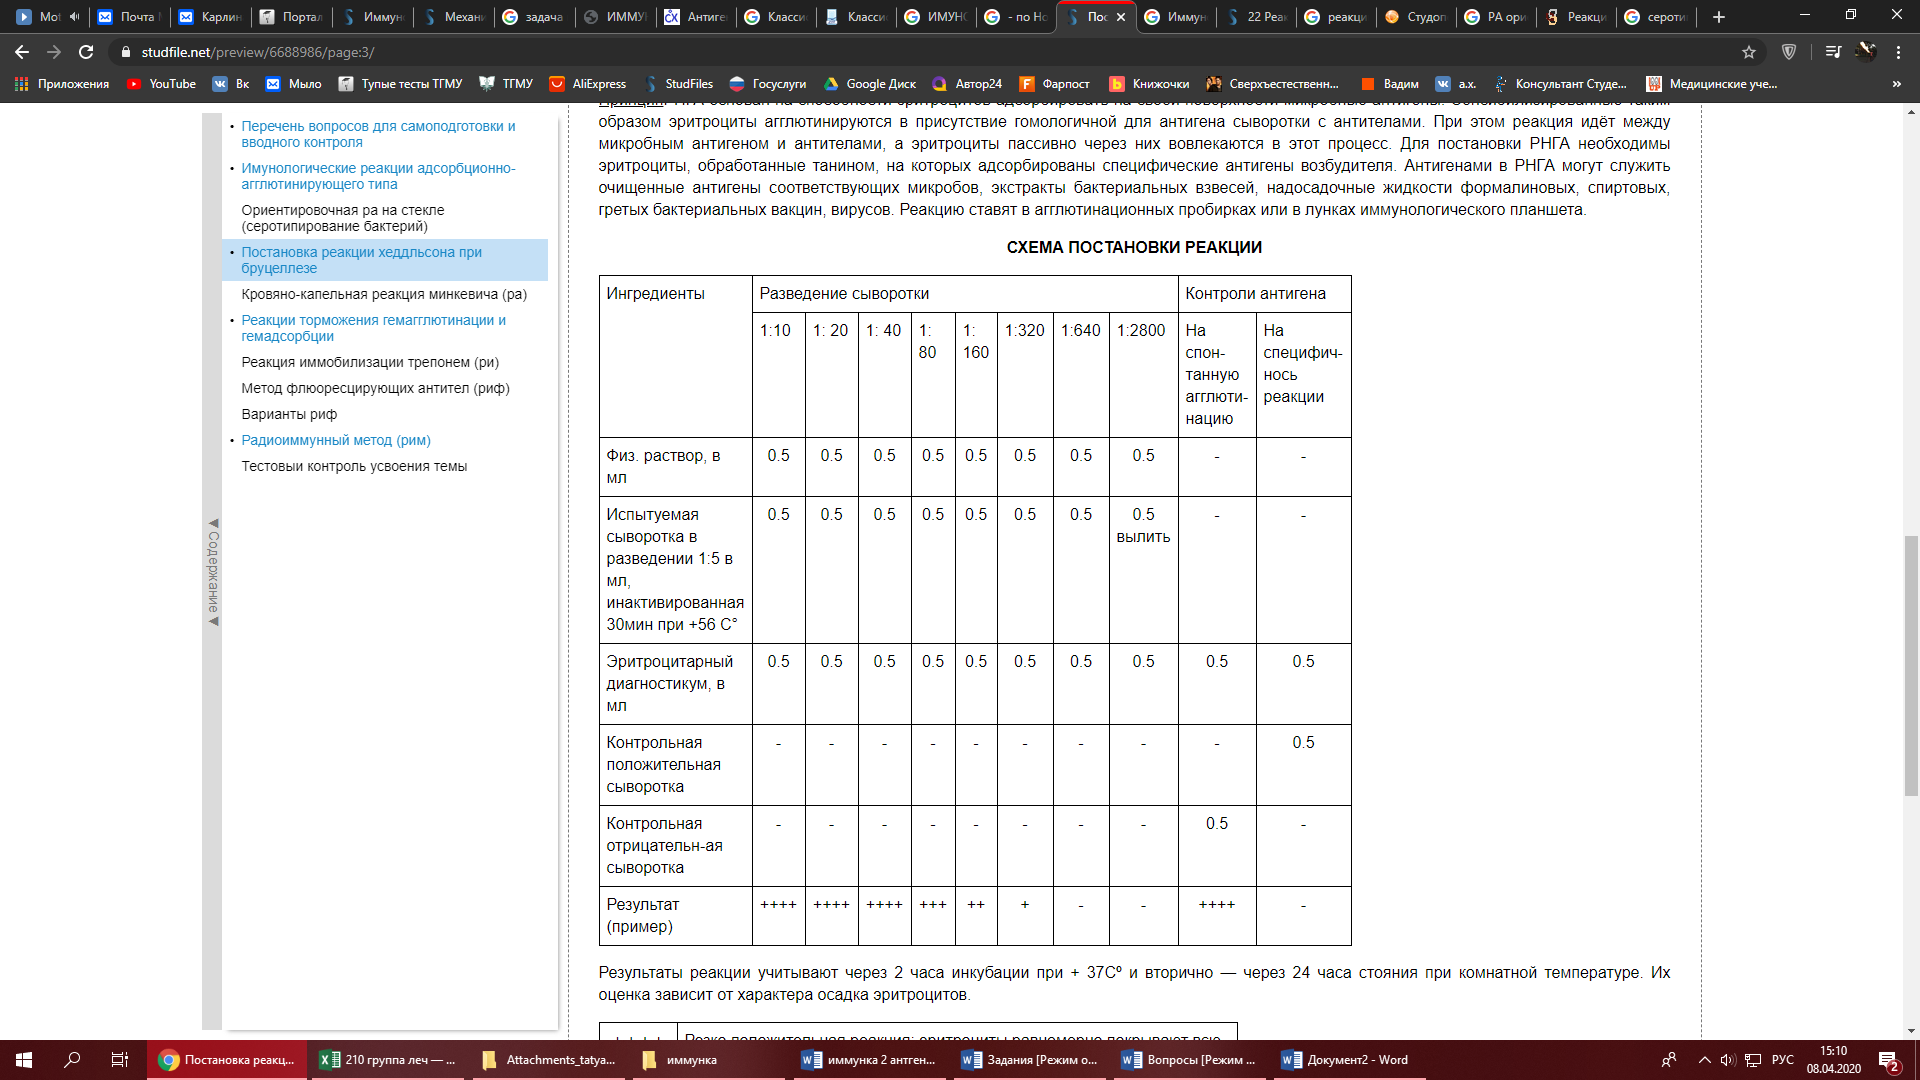
Task: Go back to the previous page
Action: 22,52
